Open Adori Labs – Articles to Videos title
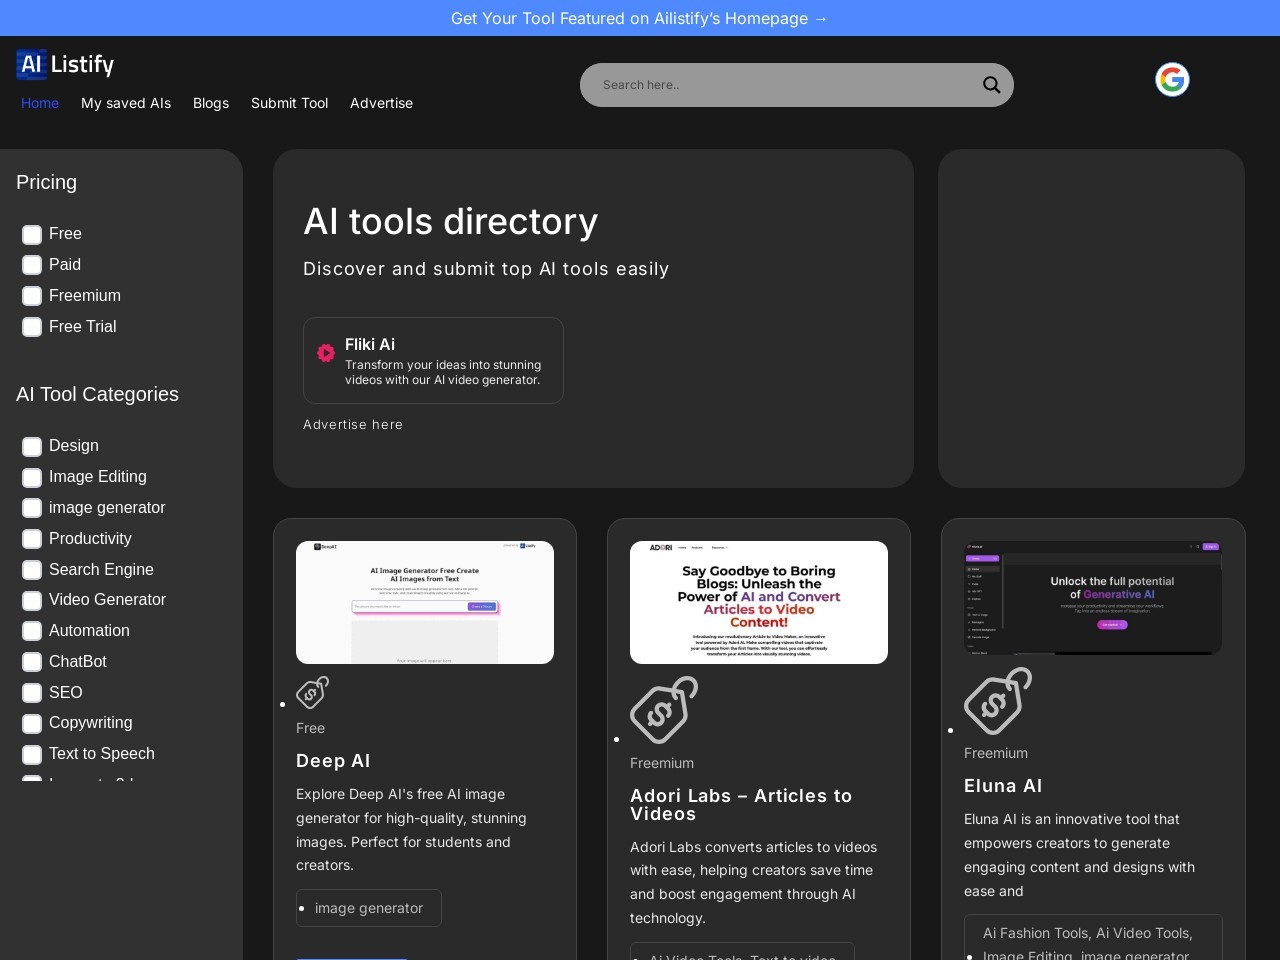The image size is (1280, 960). 741,805
